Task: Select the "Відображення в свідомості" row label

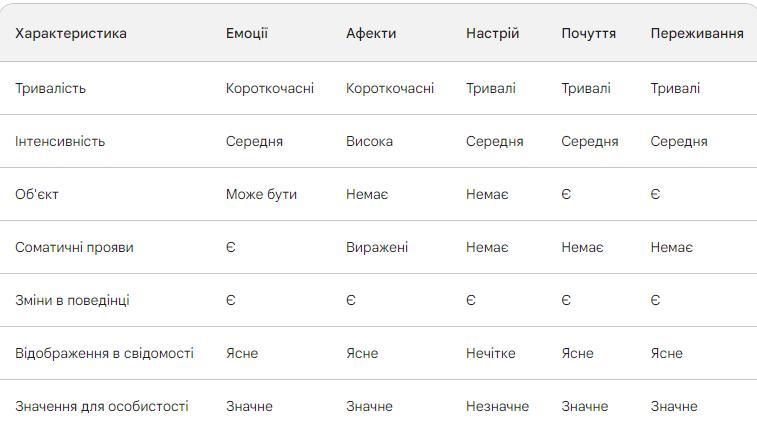Action: point(104,353)
